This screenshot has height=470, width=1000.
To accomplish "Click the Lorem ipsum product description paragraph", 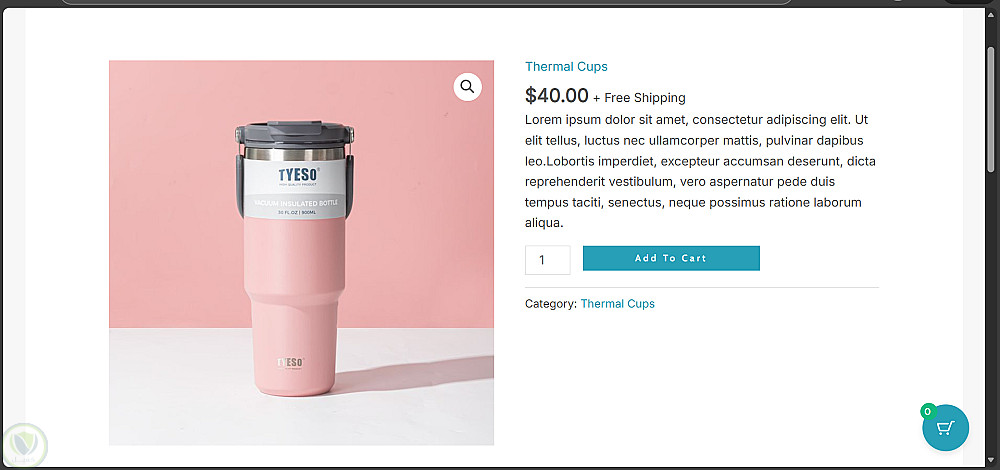I will pyautogui.click(x=698, y=171).
